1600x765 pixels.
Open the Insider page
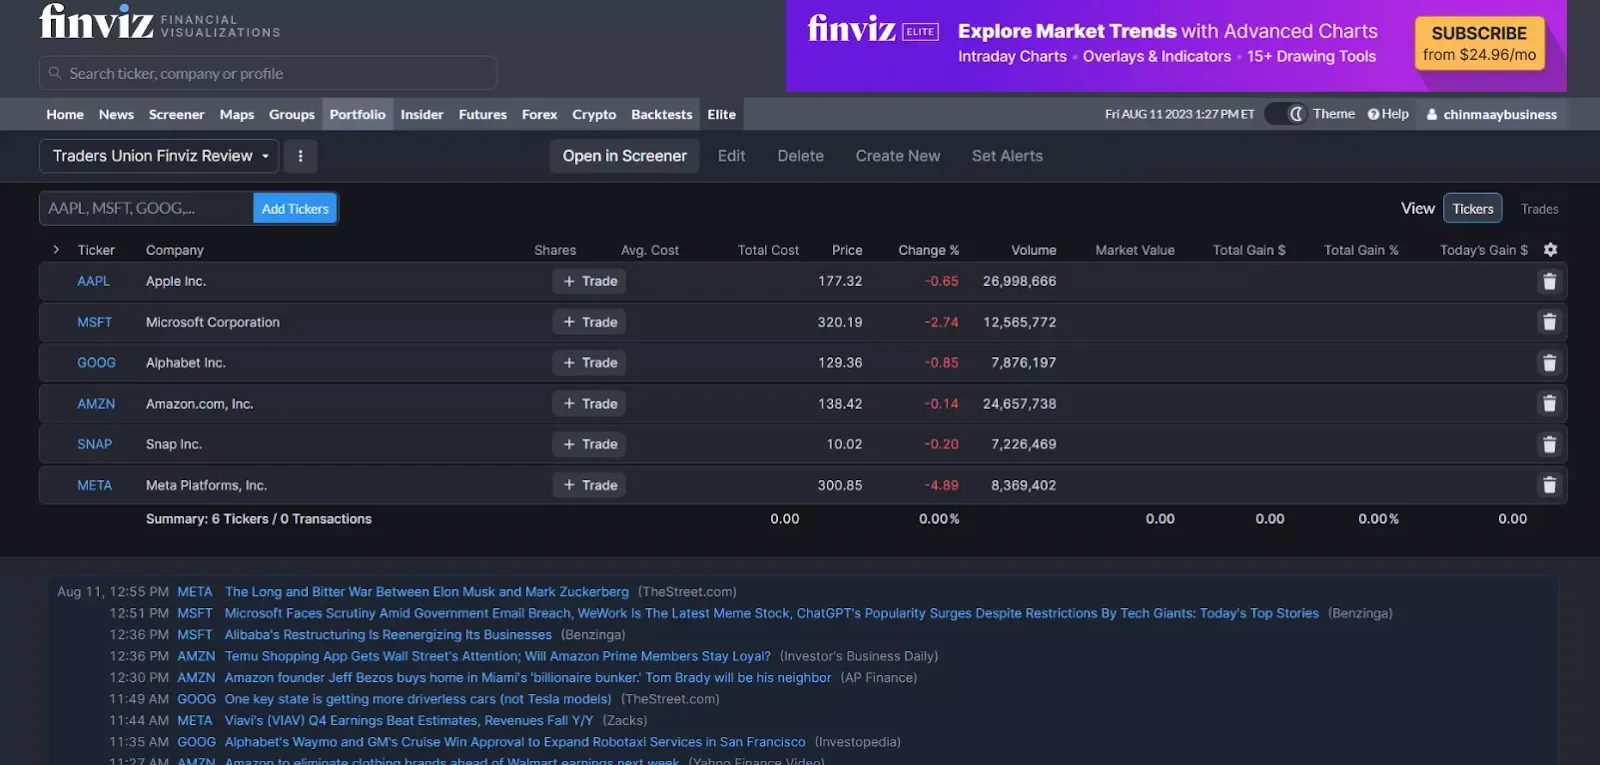[422, 114]
